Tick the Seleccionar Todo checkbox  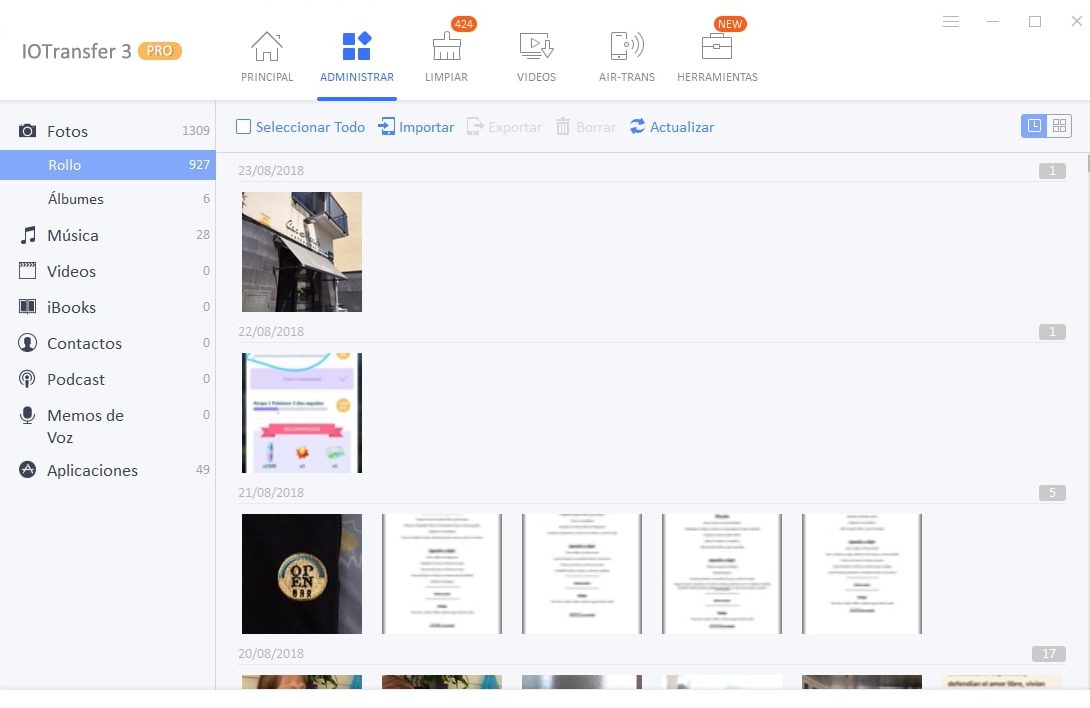click(243, 127)
